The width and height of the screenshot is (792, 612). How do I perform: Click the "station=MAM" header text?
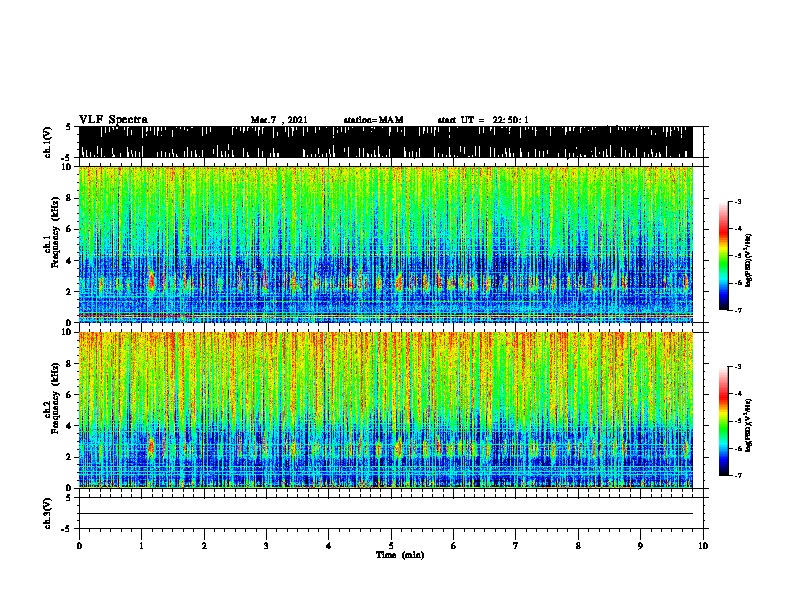(x=373, y=120)
